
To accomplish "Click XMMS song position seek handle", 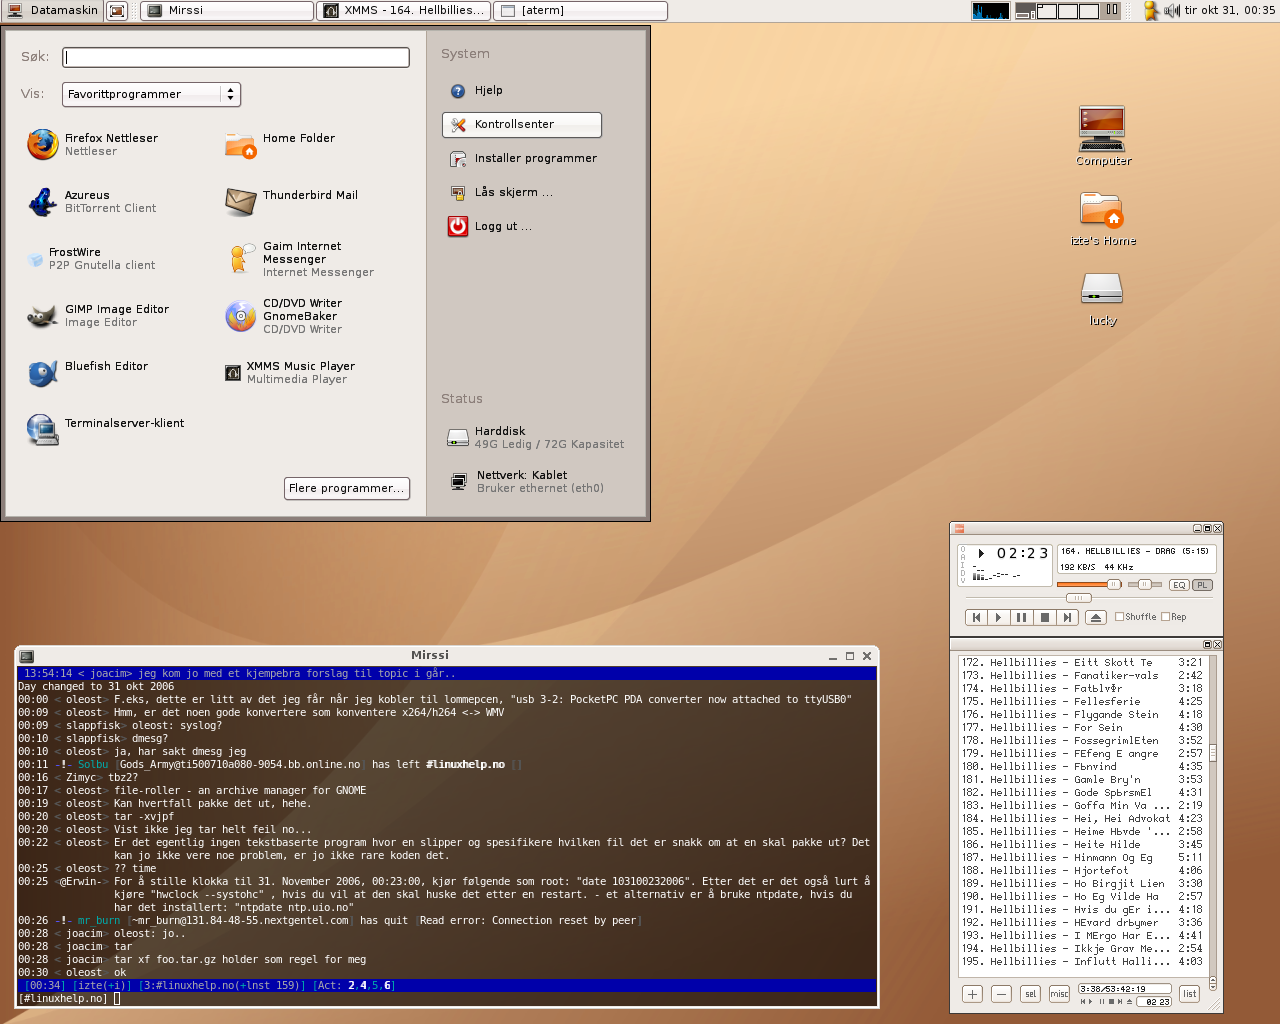I will 1078,598.
